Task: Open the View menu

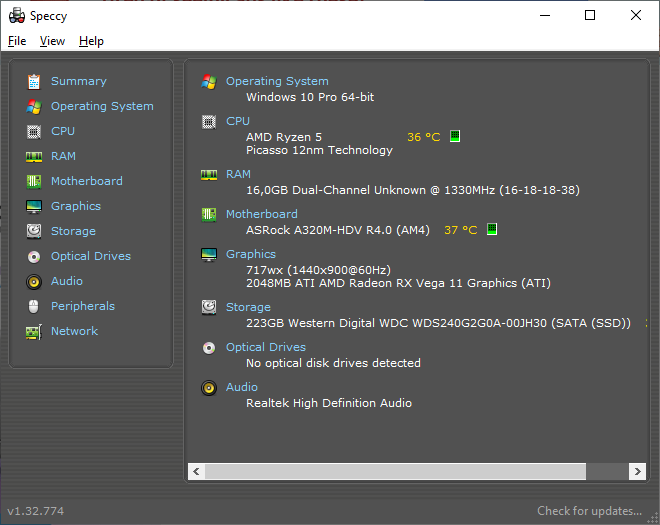Action: tap(52, 41)
